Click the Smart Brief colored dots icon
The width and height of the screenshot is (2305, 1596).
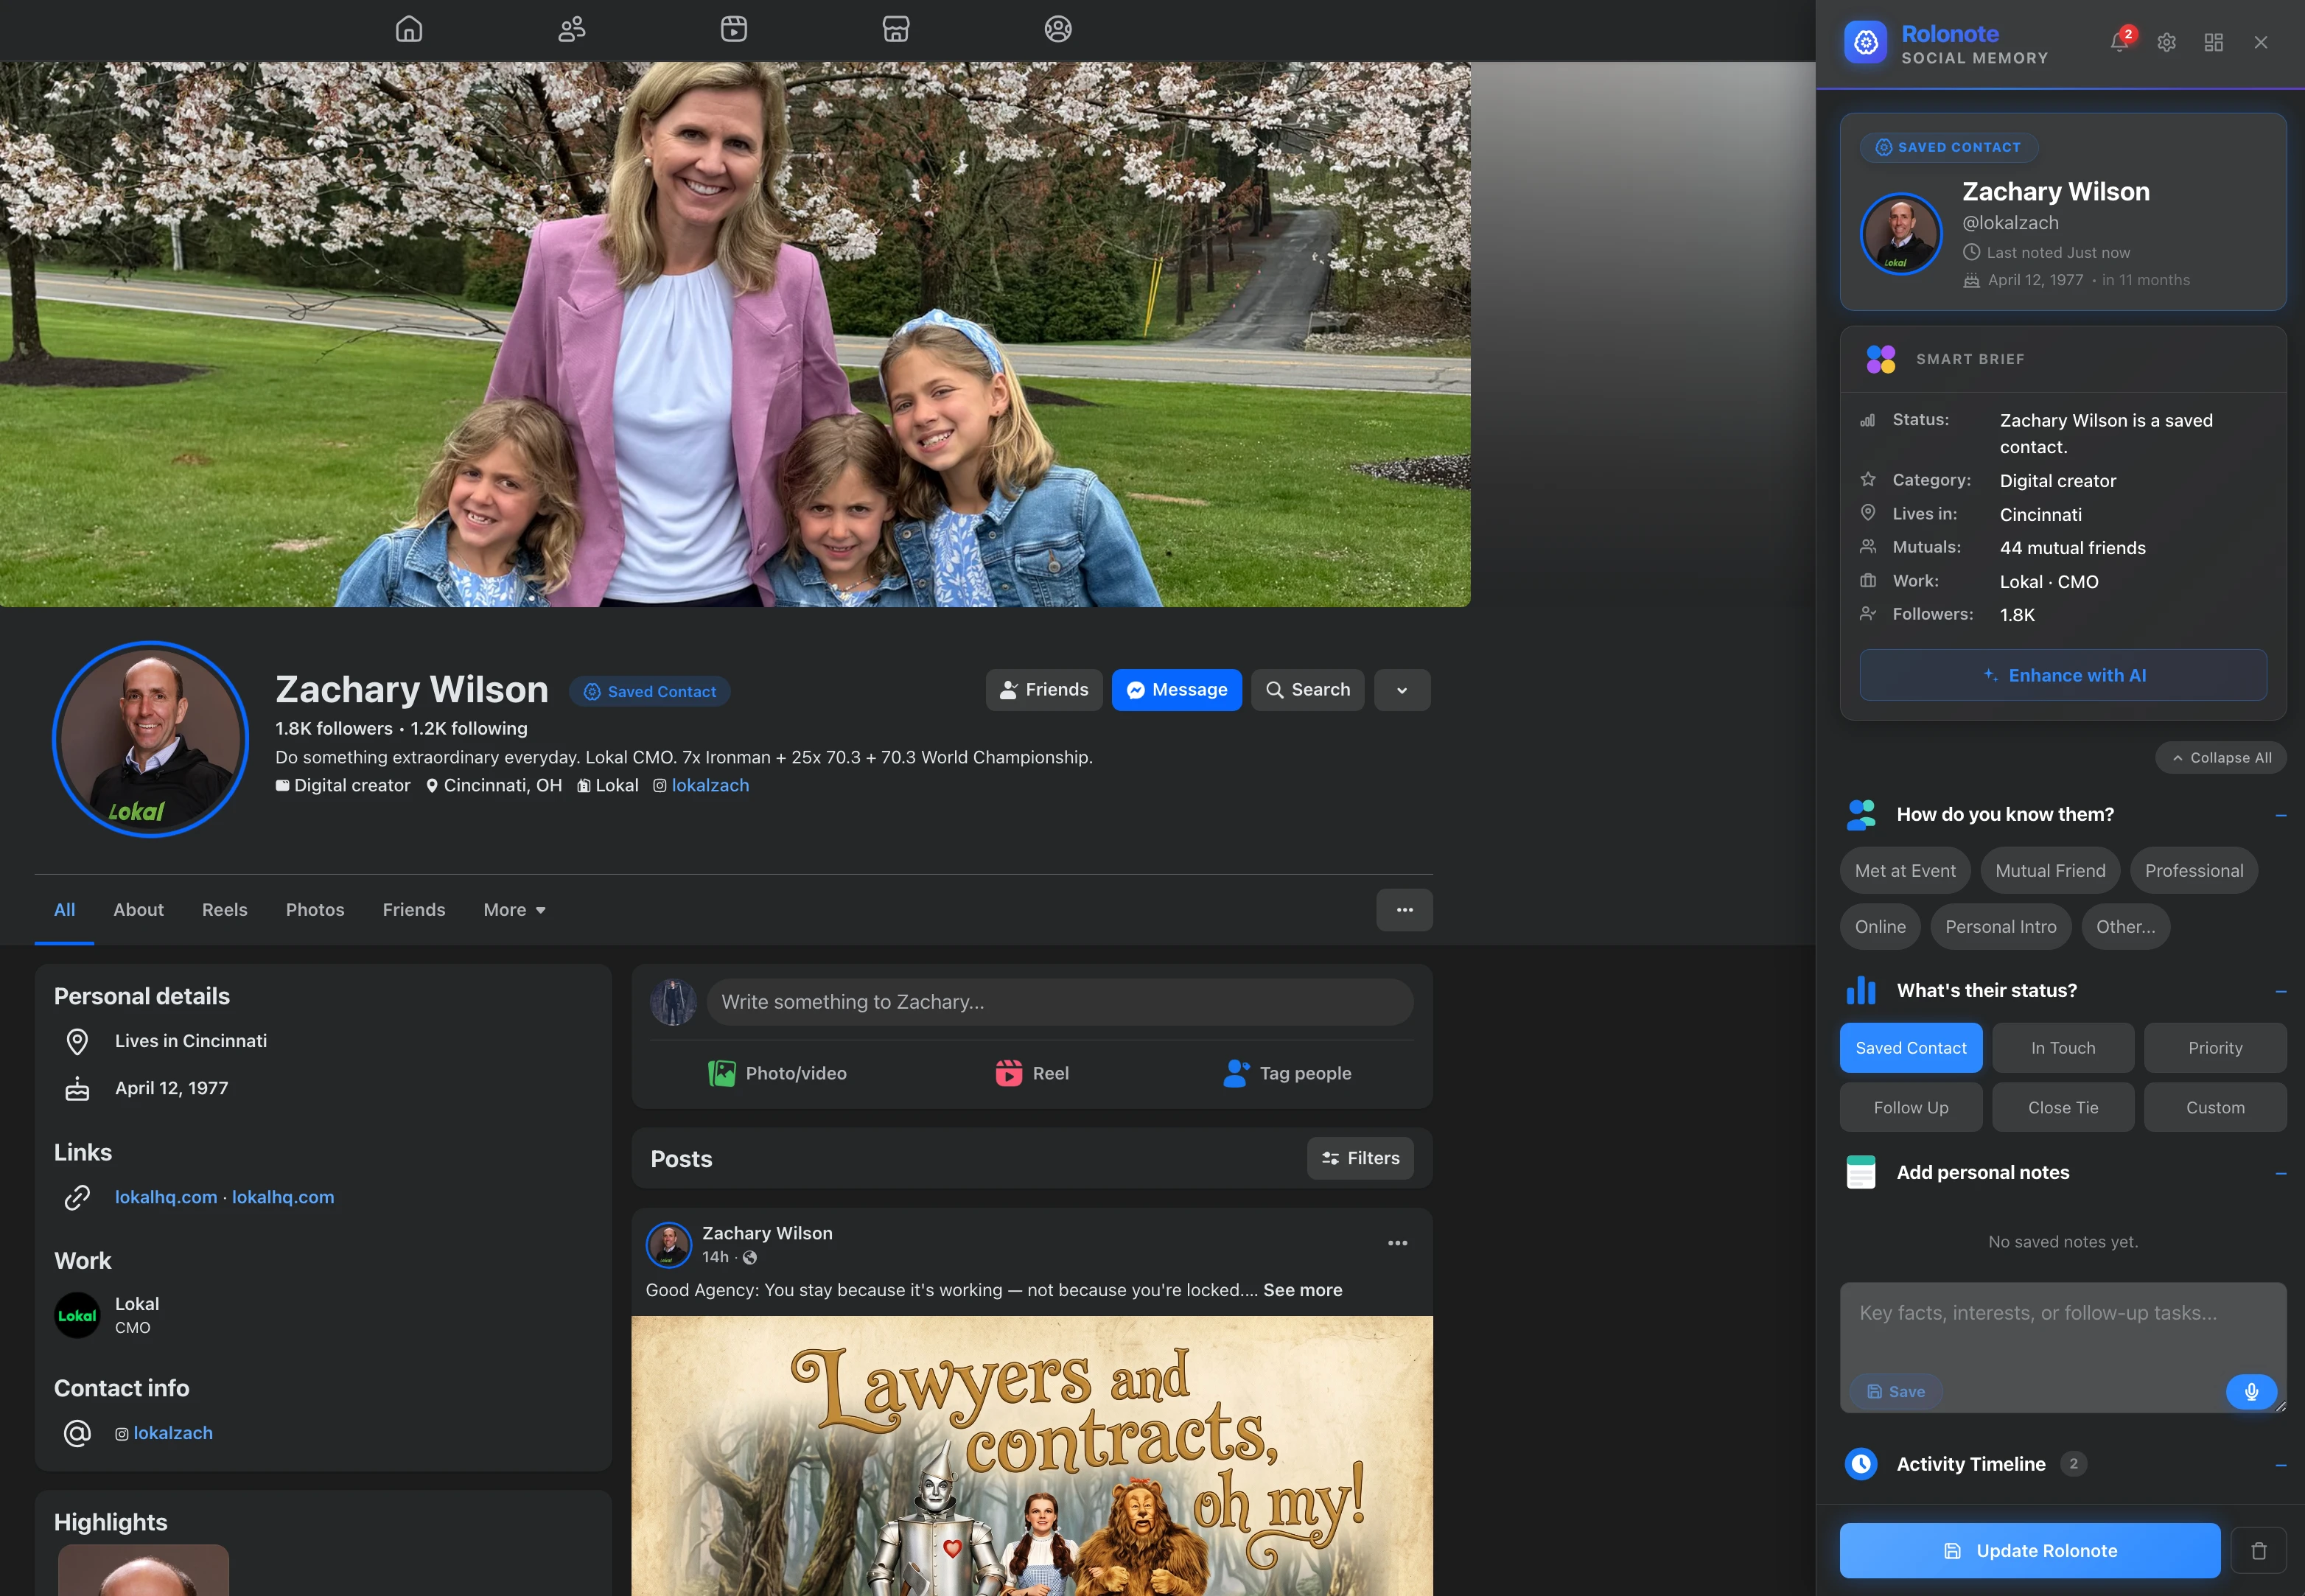1880,359
